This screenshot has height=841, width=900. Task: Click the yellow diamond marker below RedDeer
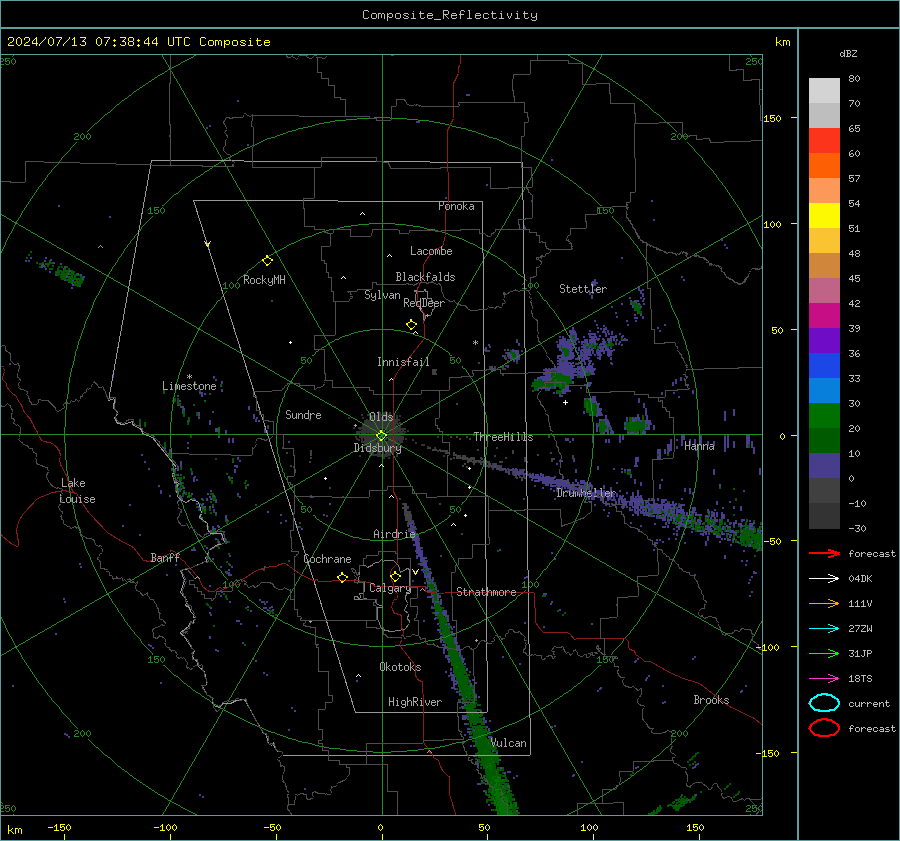[x=411, y=325]
